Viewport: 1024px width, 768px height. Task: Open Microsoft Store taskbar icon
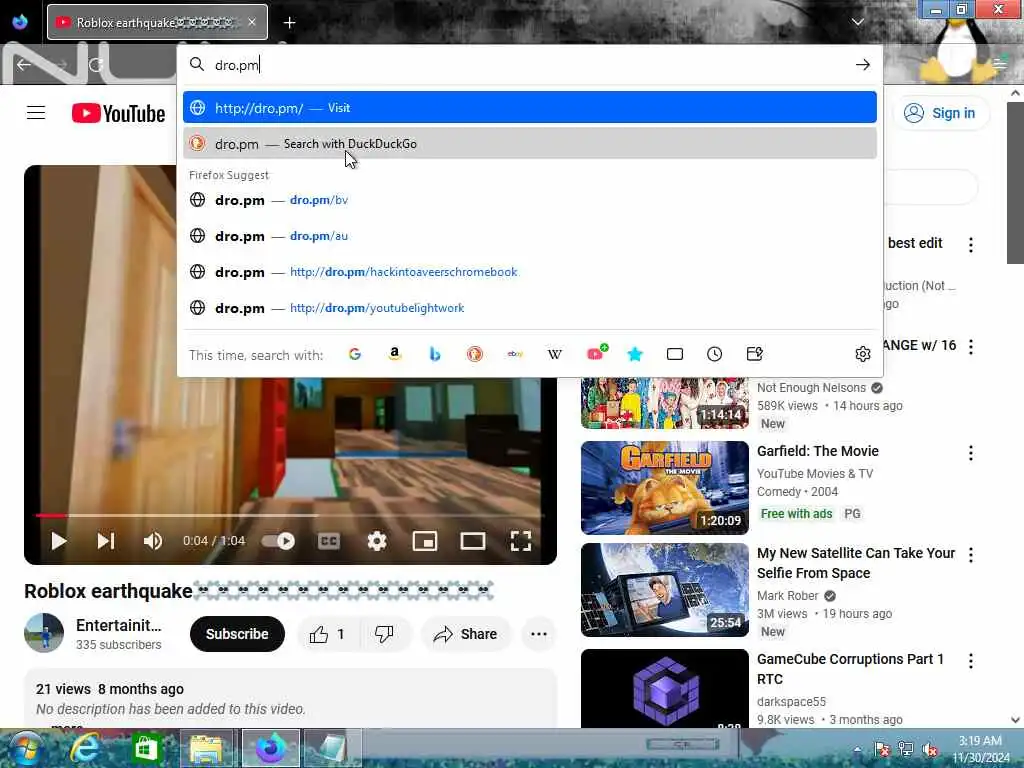point(145,748)
